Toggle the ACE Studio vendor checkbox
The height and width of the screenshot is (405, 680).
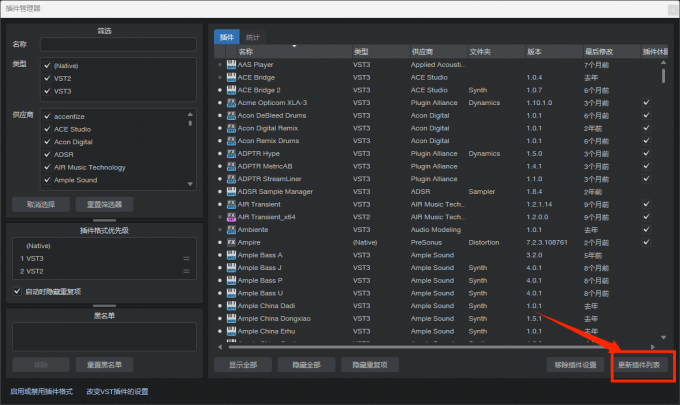tap(46, 128)
